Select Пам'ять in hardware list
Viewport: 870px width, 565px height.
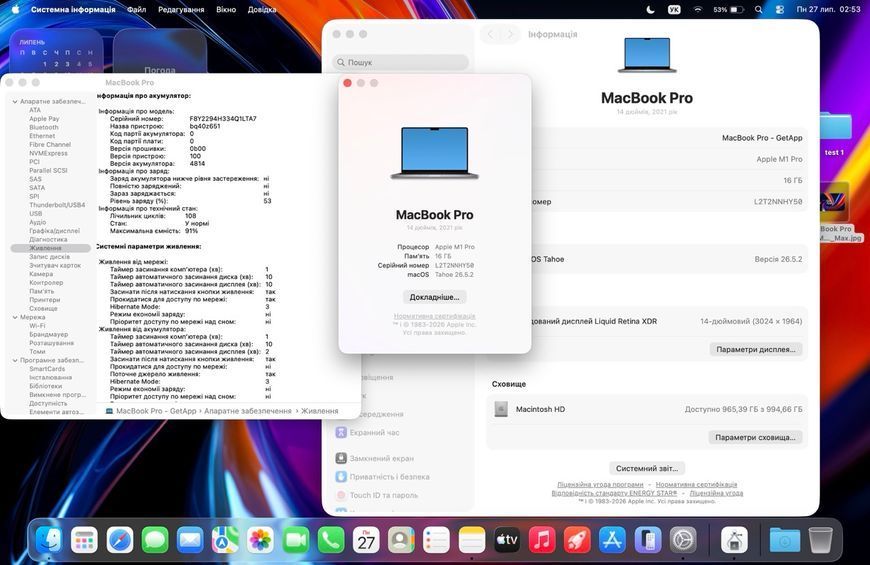42,291
